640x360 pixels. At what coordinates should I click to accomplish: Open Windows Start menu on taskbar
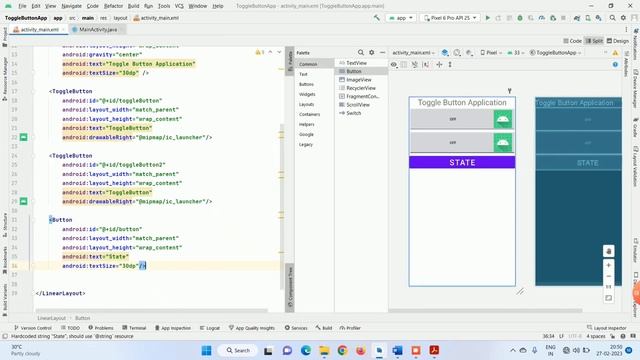tap(207, 350)
